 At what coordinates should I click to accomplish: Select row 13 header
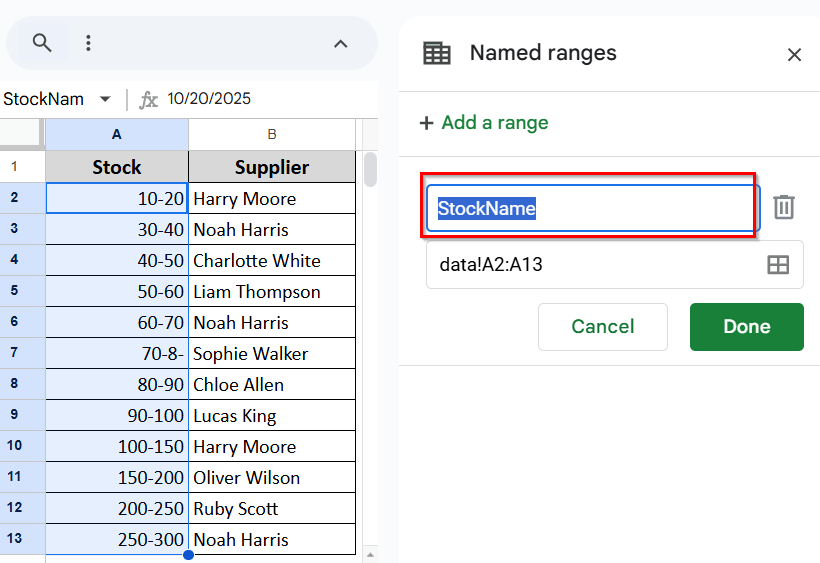point(22,539)
